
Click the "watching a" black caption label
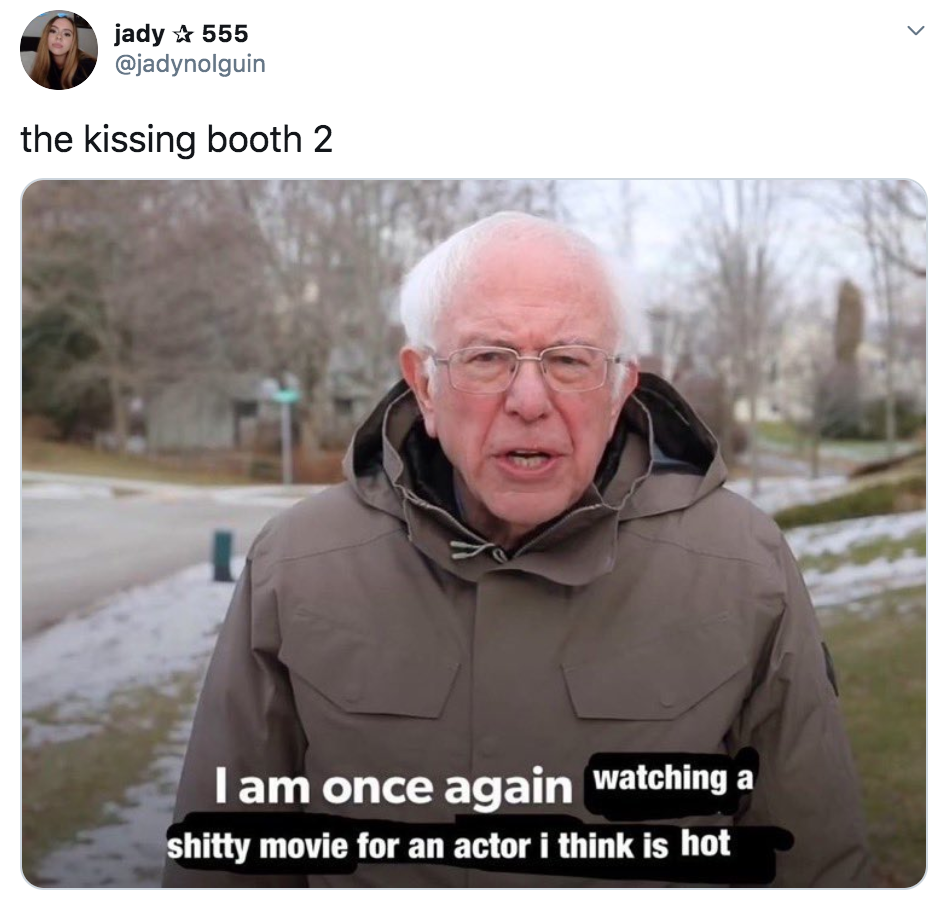(x=673, y=779)
